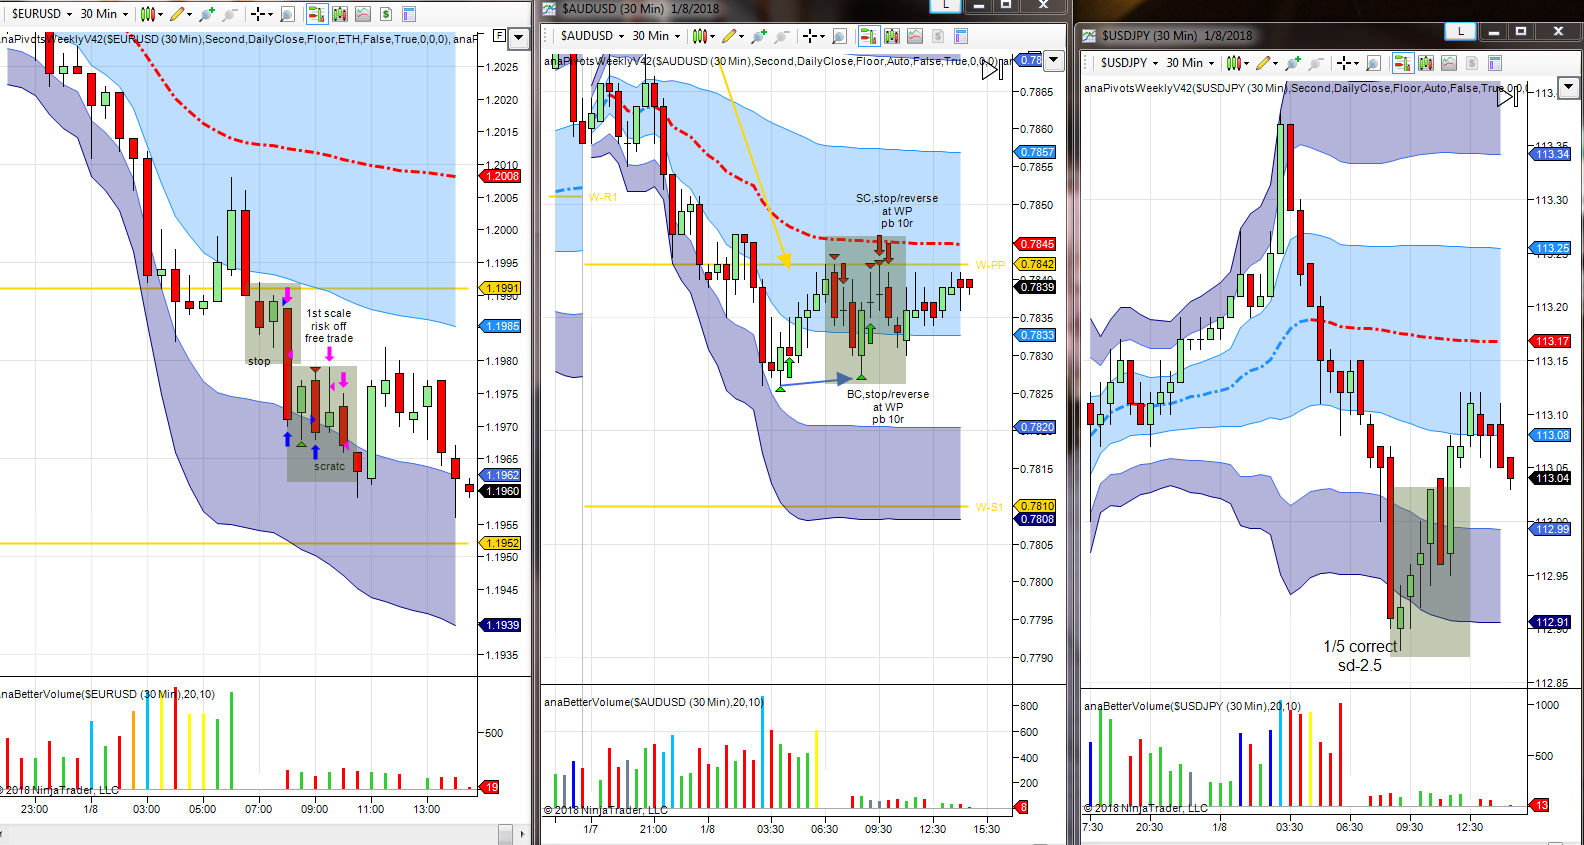Expand the USDJPY price axis dropdown arrow
1584x845 pixels.
click(x=1568, y=87)
